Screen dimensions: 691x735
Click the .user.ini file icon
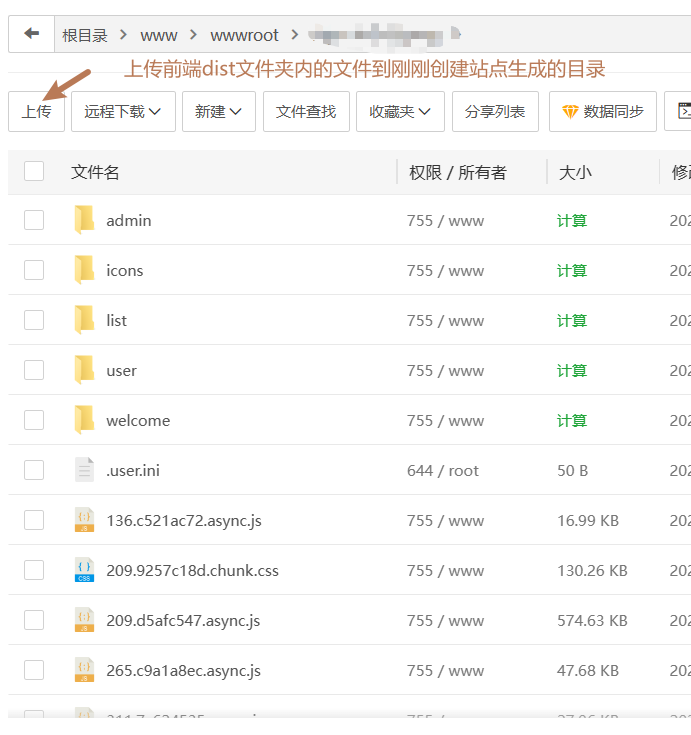[x=84, y=470]
